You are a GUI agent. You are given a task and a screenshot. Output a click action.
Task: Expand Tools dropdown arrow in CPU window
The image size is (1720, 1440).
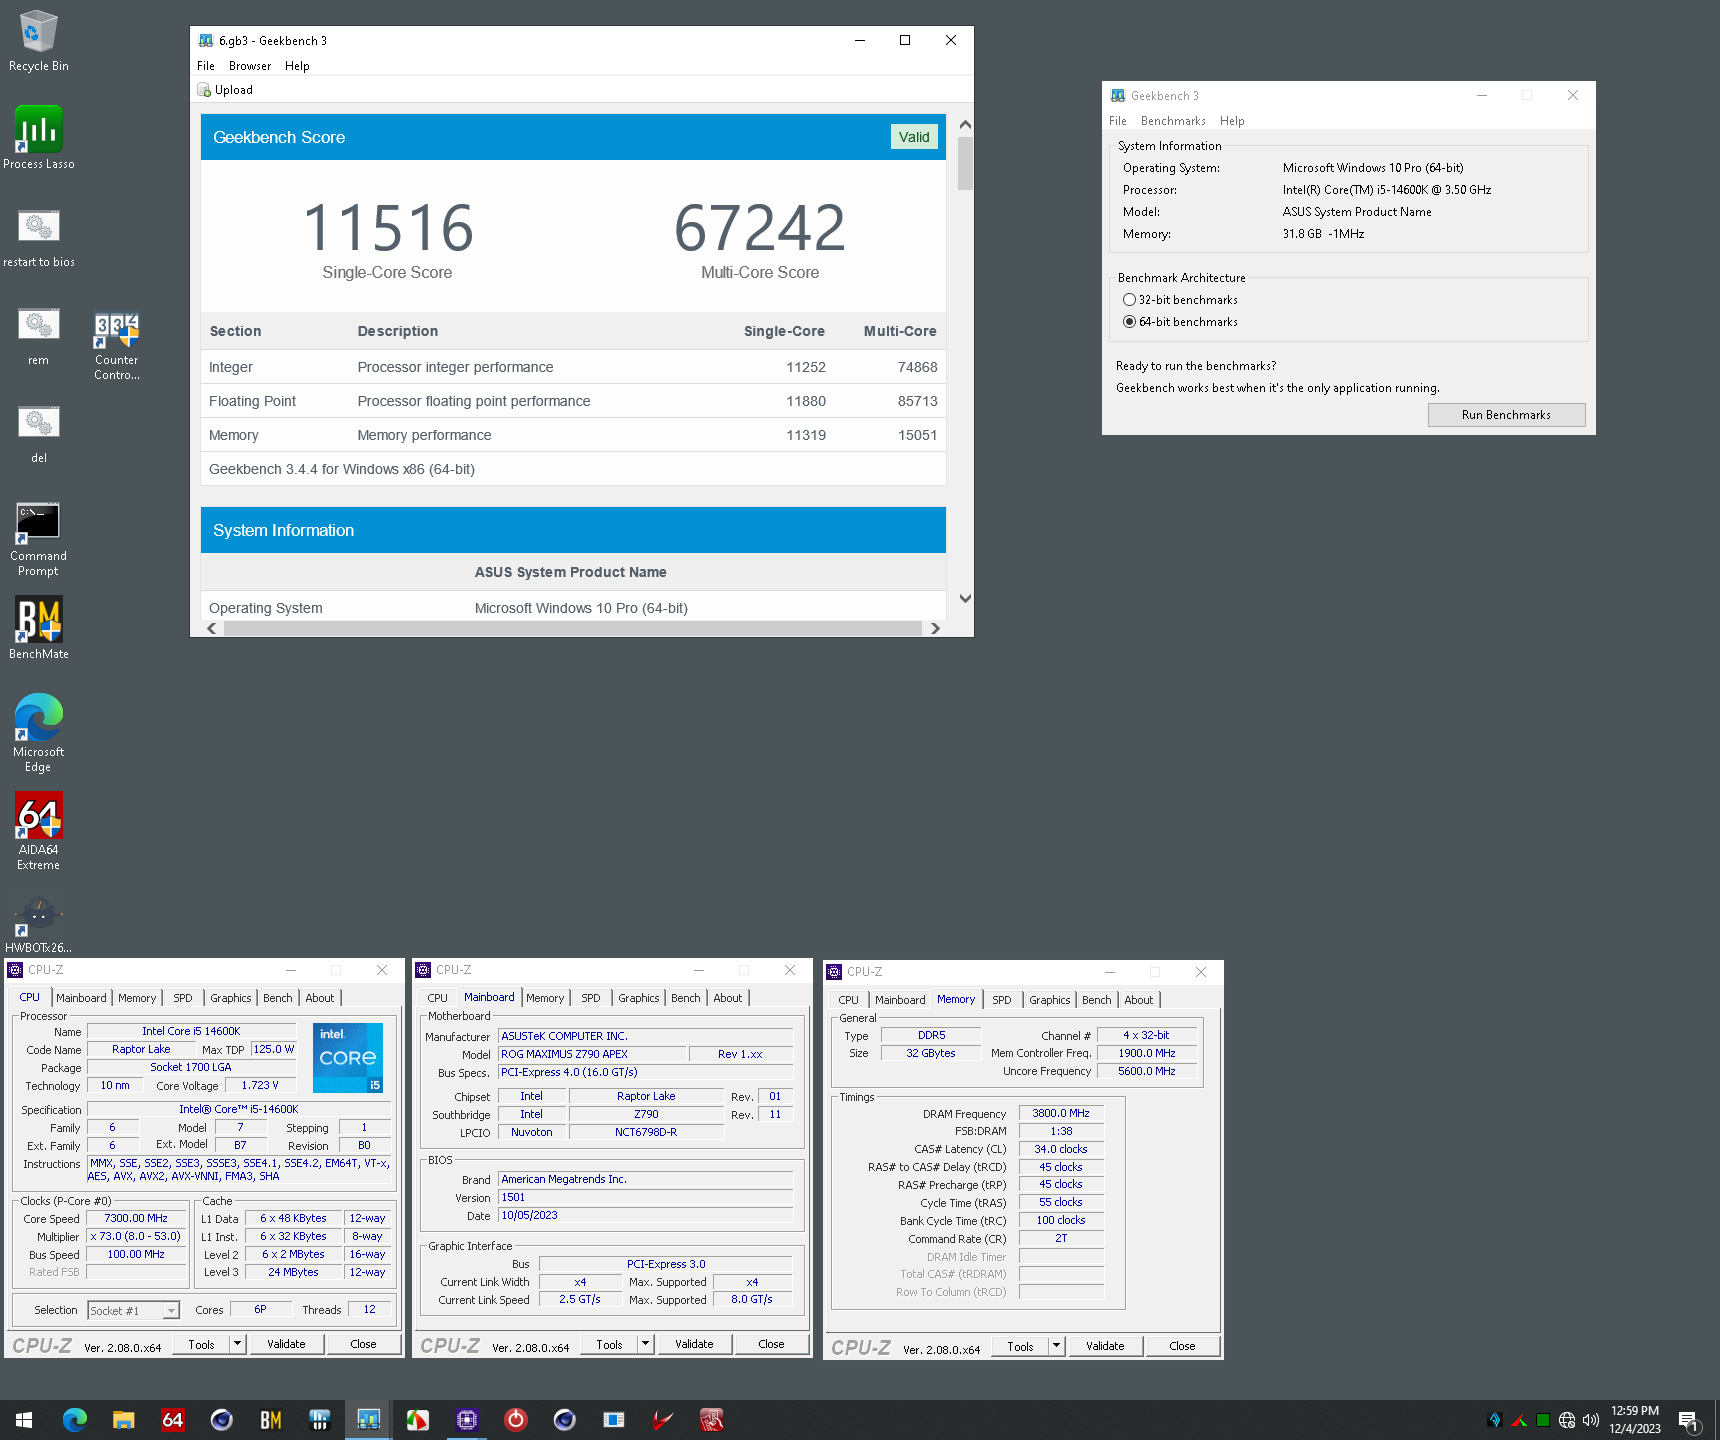(238, 1344)
